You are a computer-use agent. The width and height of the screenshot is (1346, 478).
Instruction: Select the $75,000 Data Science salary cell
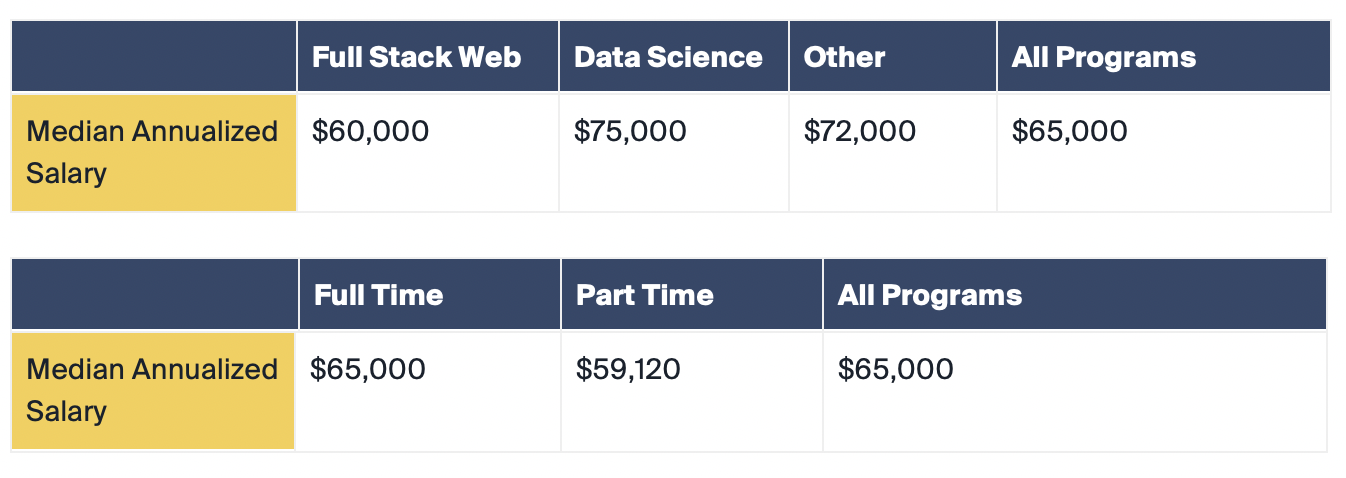pos(674,153)
